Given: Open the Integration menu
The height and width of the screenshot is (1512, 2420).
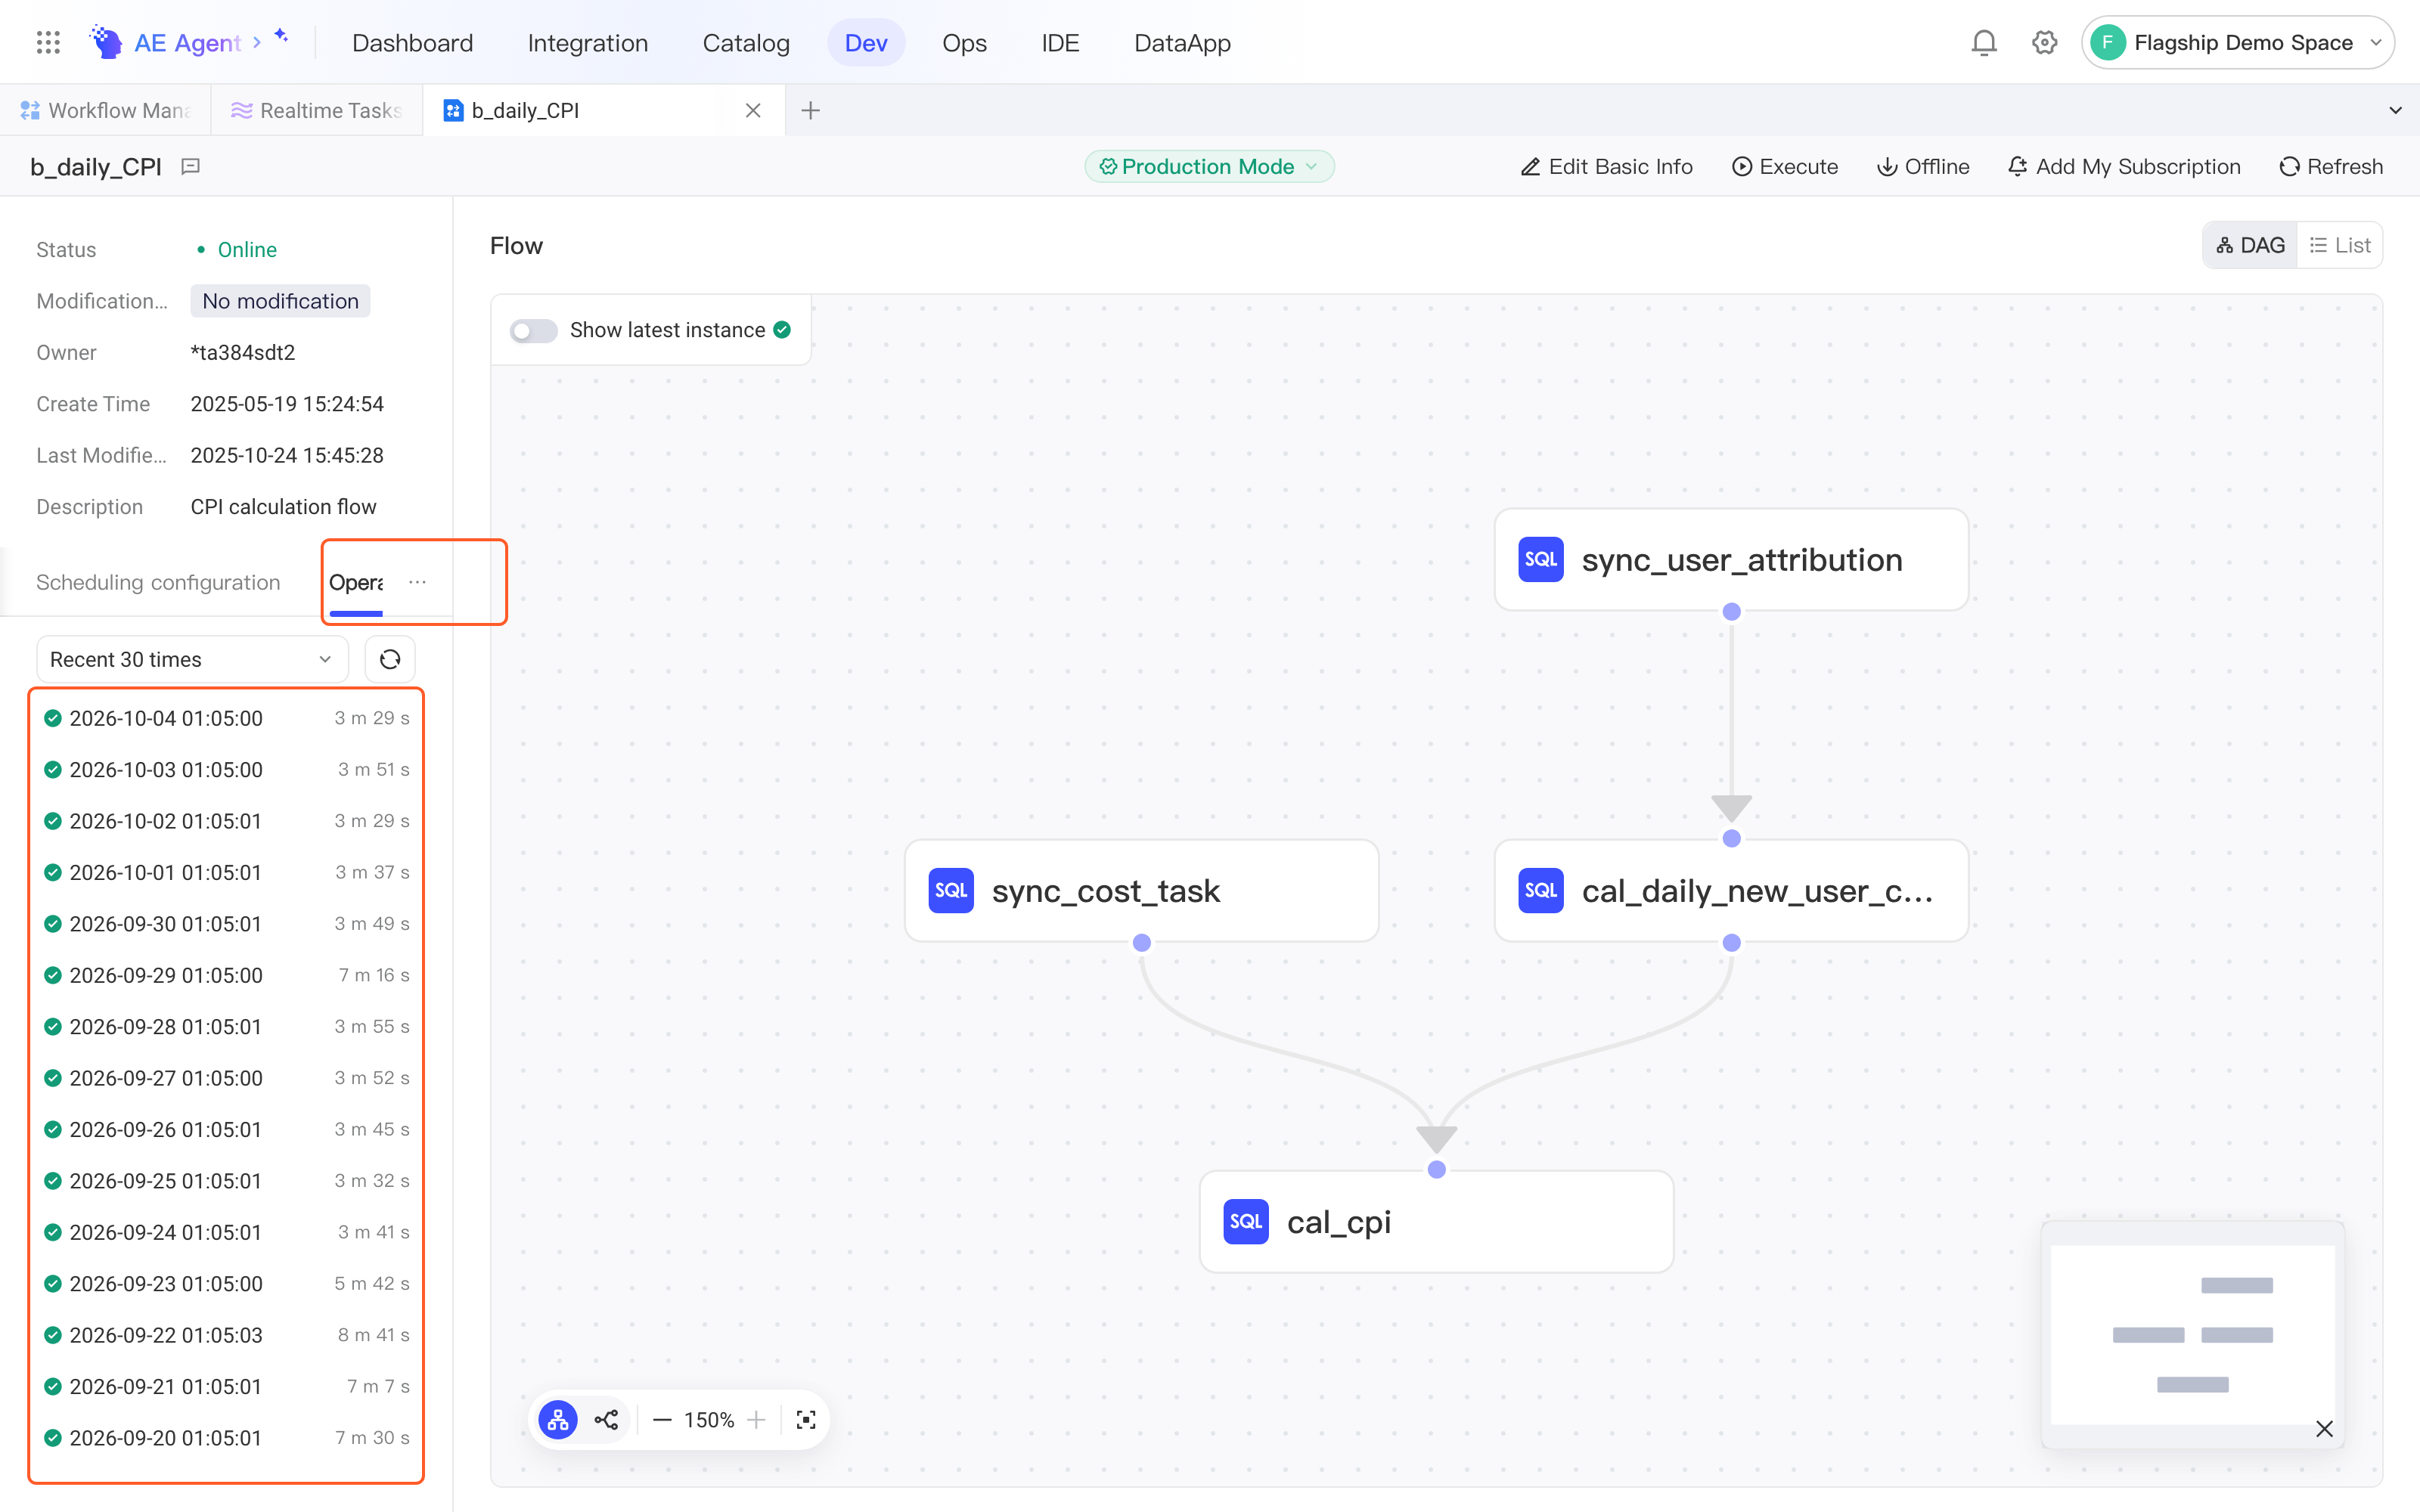Looking at the screenshot, I should [x=588, y=42].
